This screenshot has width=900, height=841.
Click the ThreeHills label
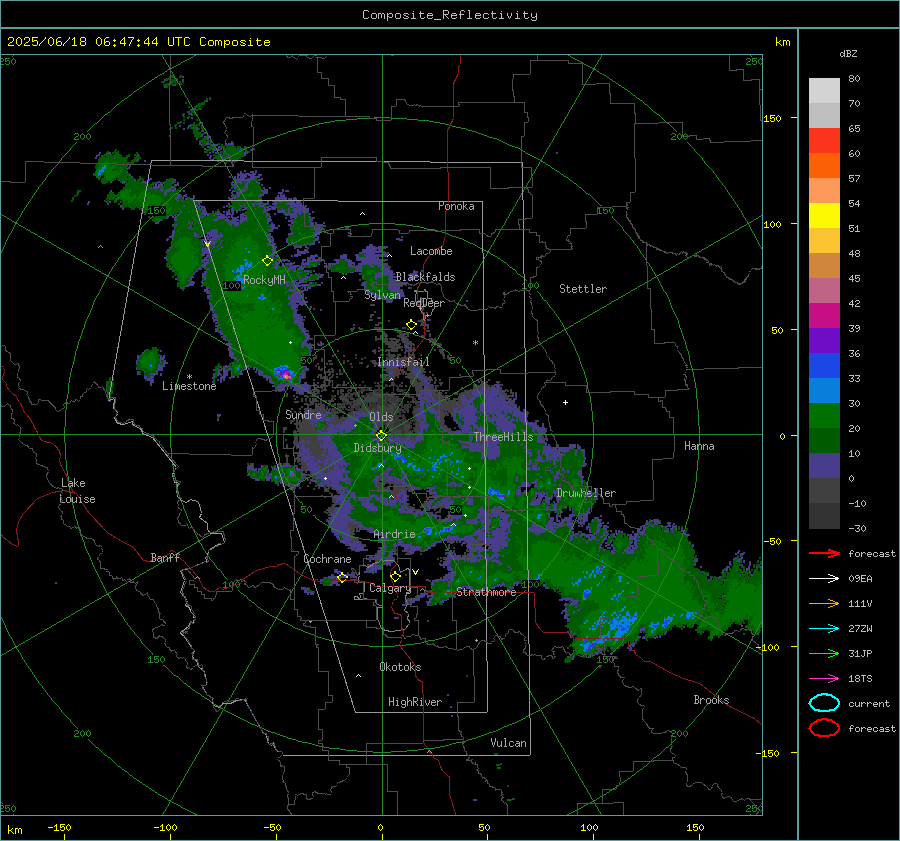pyautogui.click(x=503, y=437)
